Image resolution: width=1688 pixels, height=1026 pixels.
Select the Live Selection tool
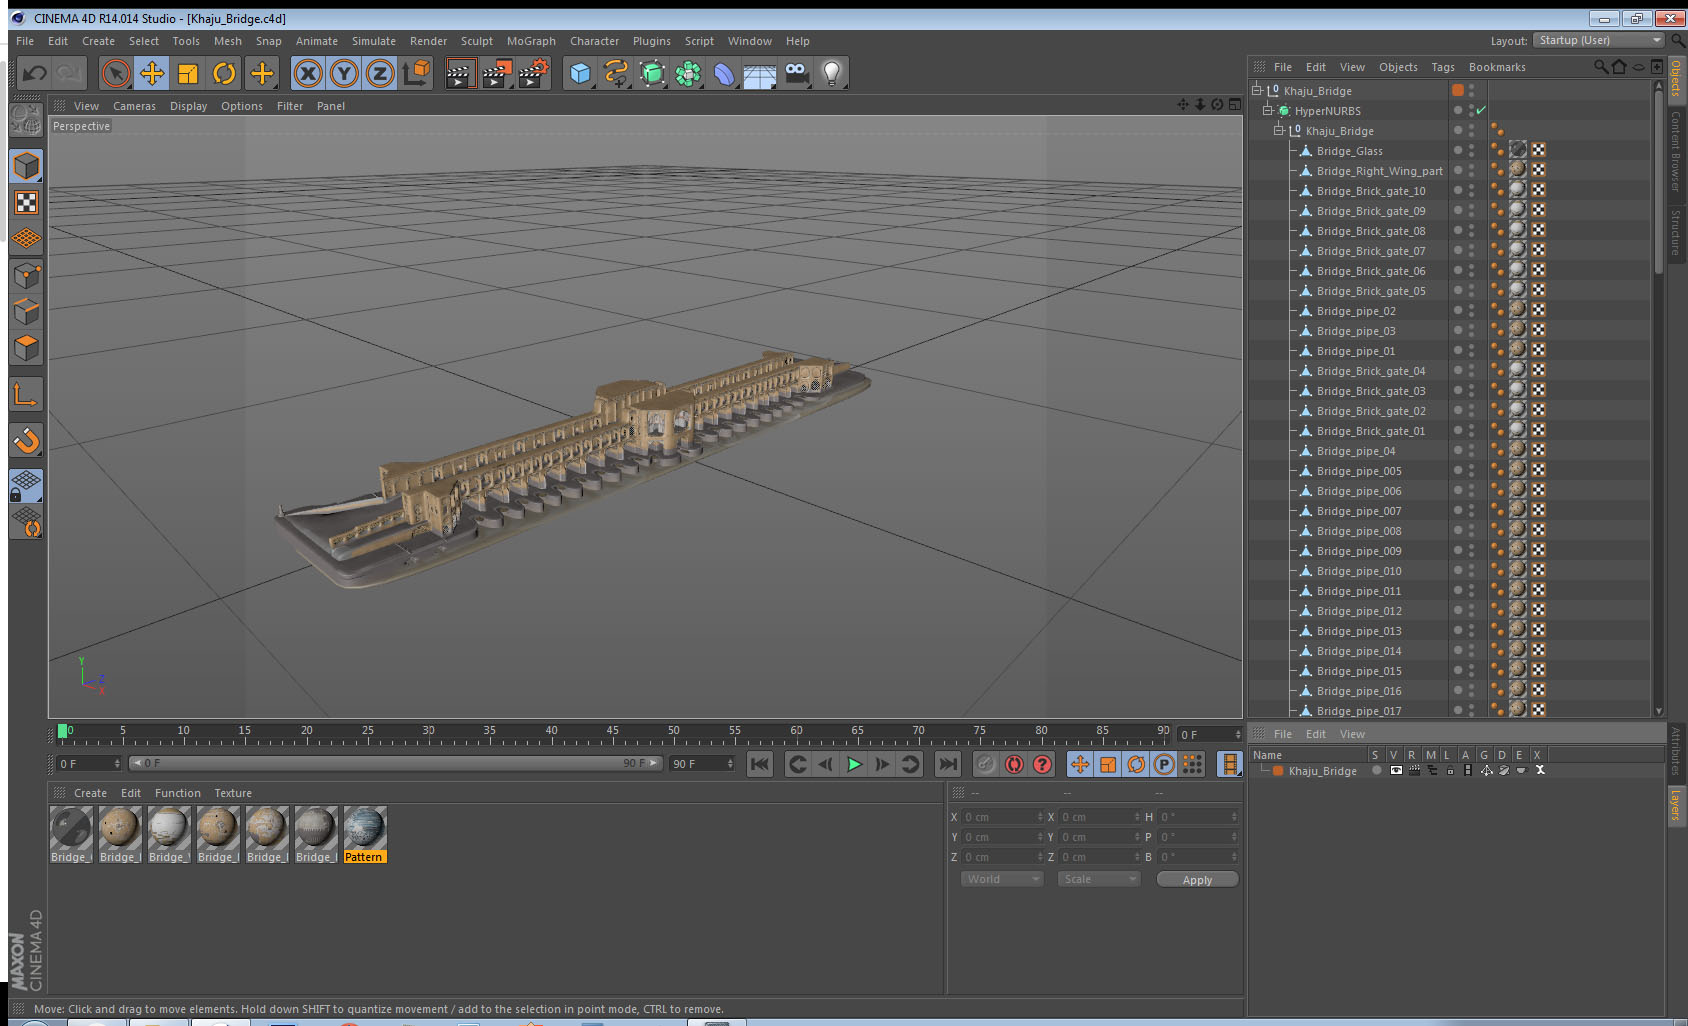(116, 73)
